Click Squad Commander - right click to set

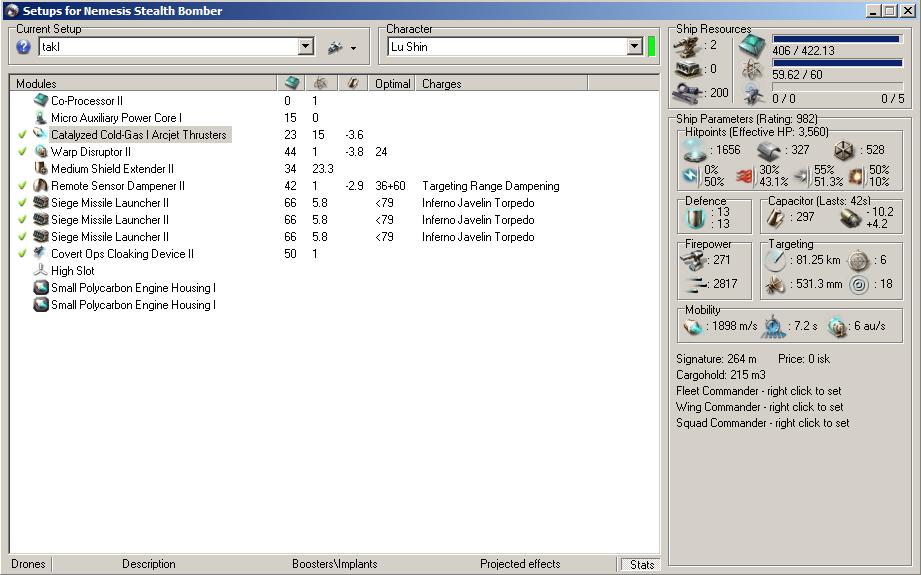(762, 423)
